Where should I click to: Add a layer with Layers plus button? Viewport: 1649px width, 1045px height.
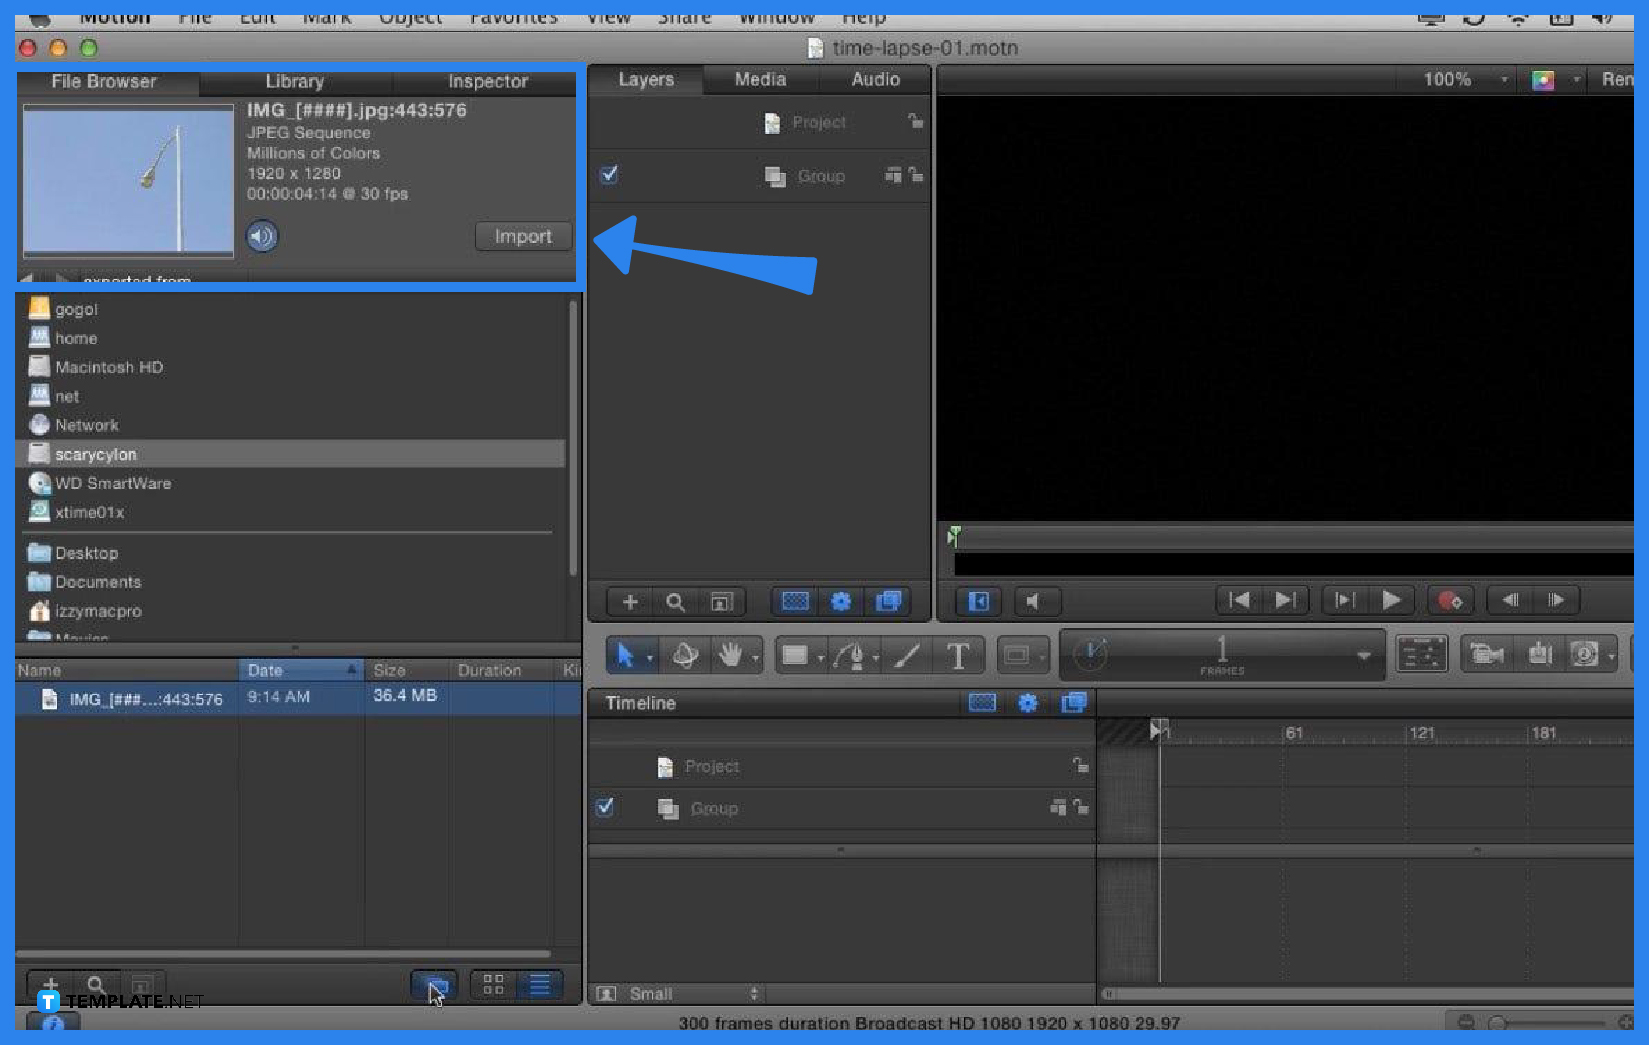coord(630,602)
